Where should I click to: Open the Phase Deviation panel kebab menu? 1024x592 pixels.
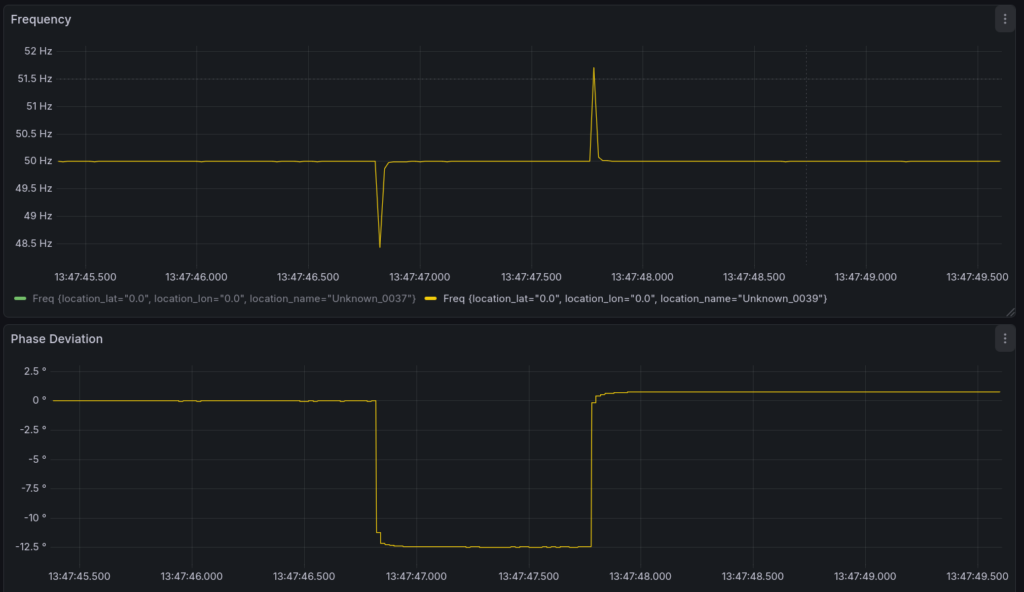(1004, 339)
